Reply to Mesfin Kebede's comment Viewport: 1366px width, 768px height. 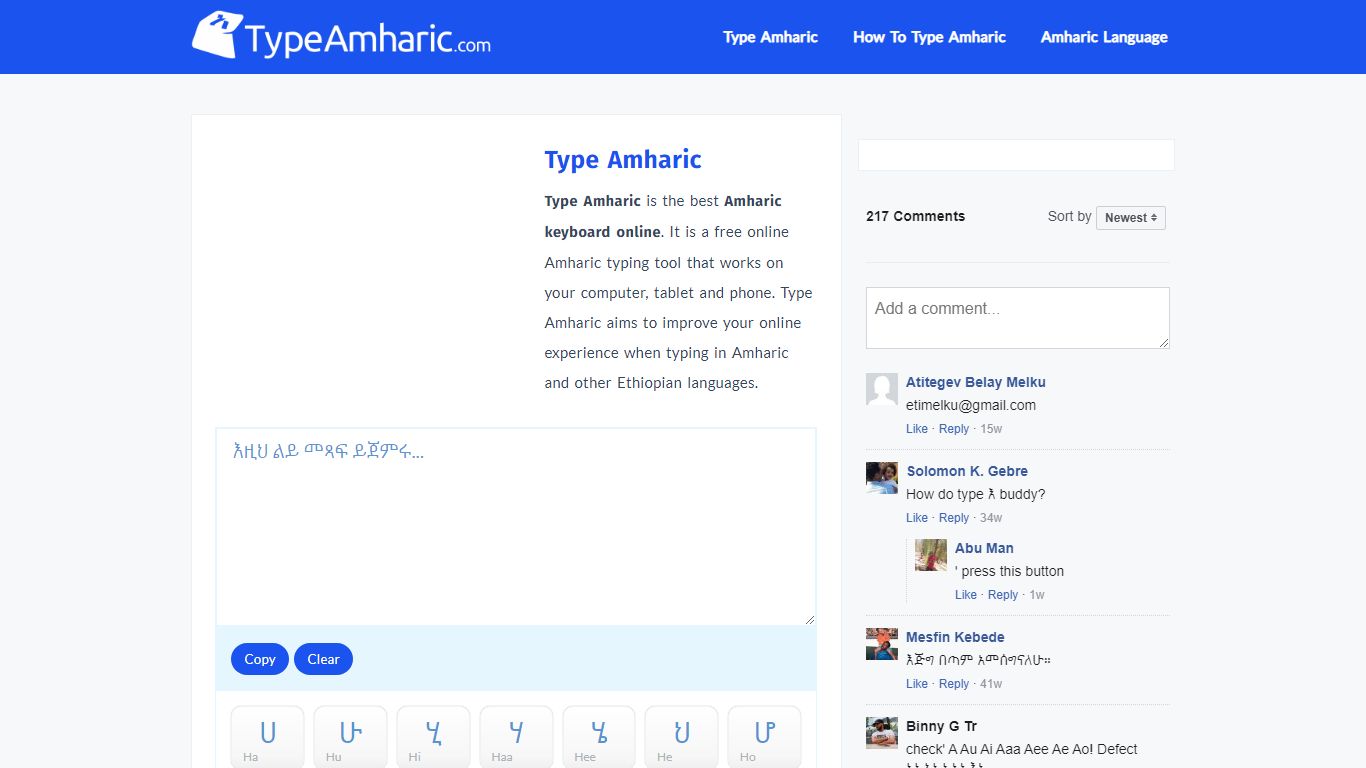click(954, 684)
